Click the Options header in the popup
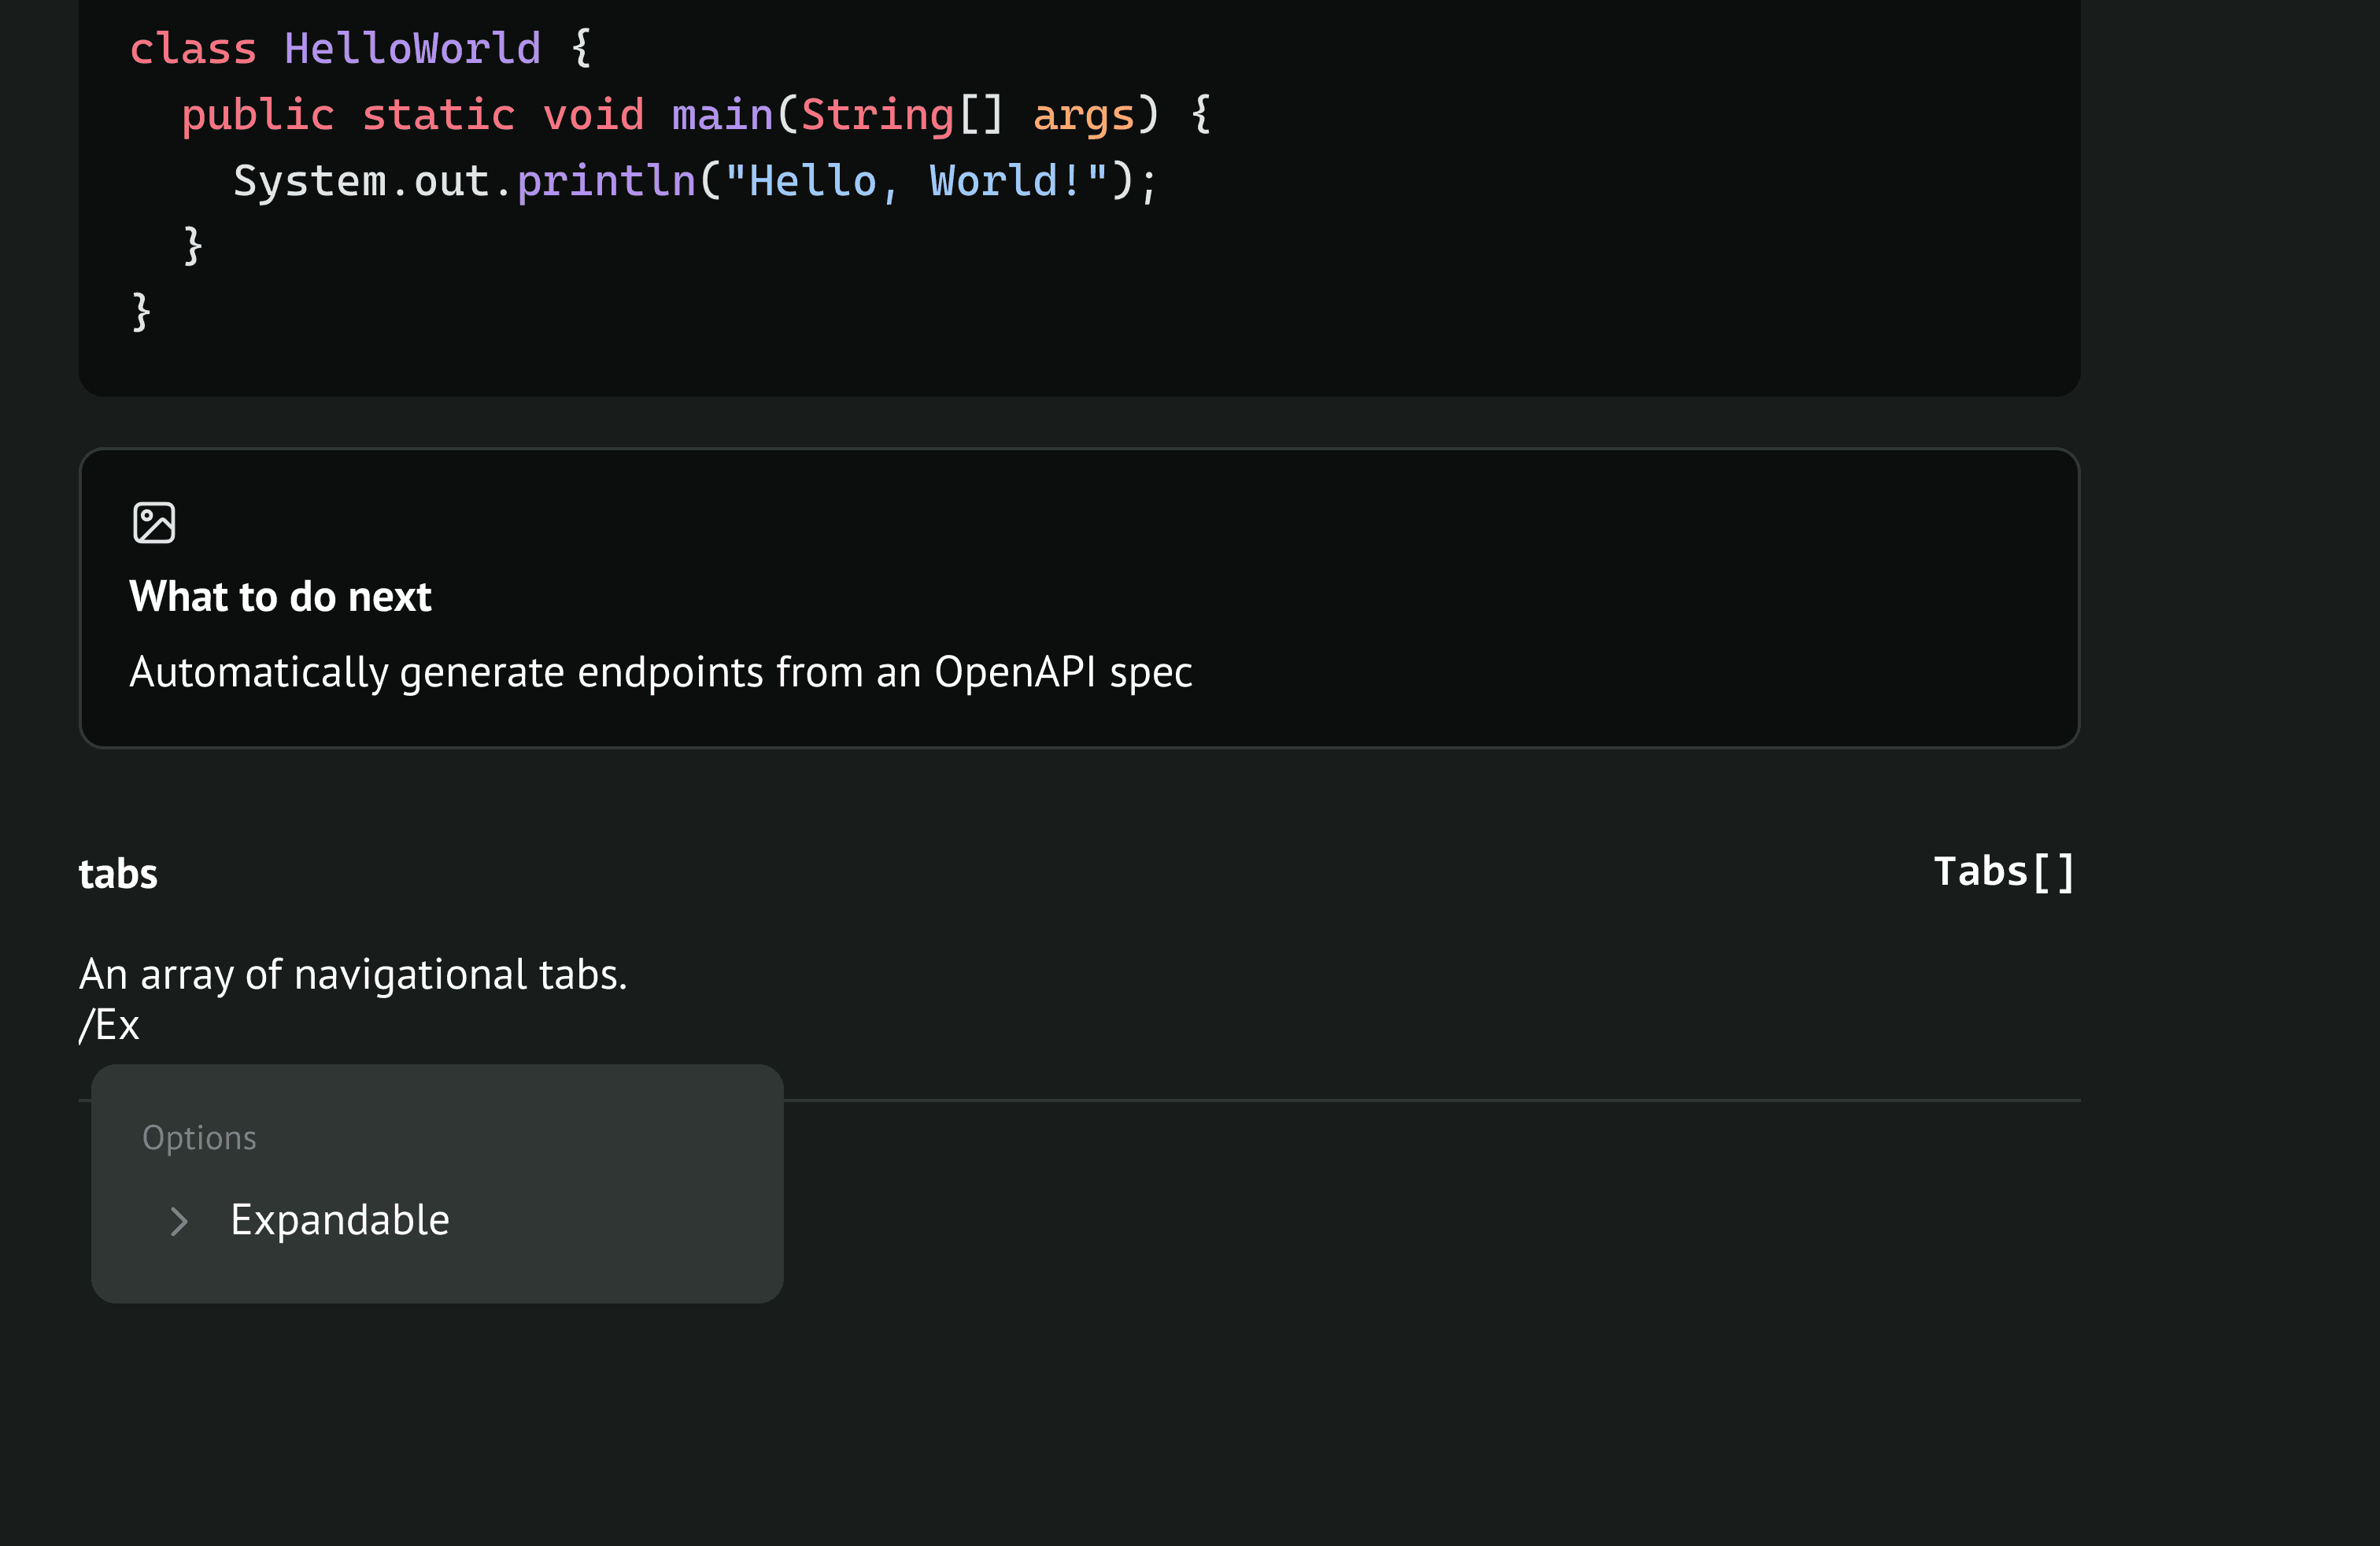The width and height of the screenshot is (2380, 1546). point(199,1138)
